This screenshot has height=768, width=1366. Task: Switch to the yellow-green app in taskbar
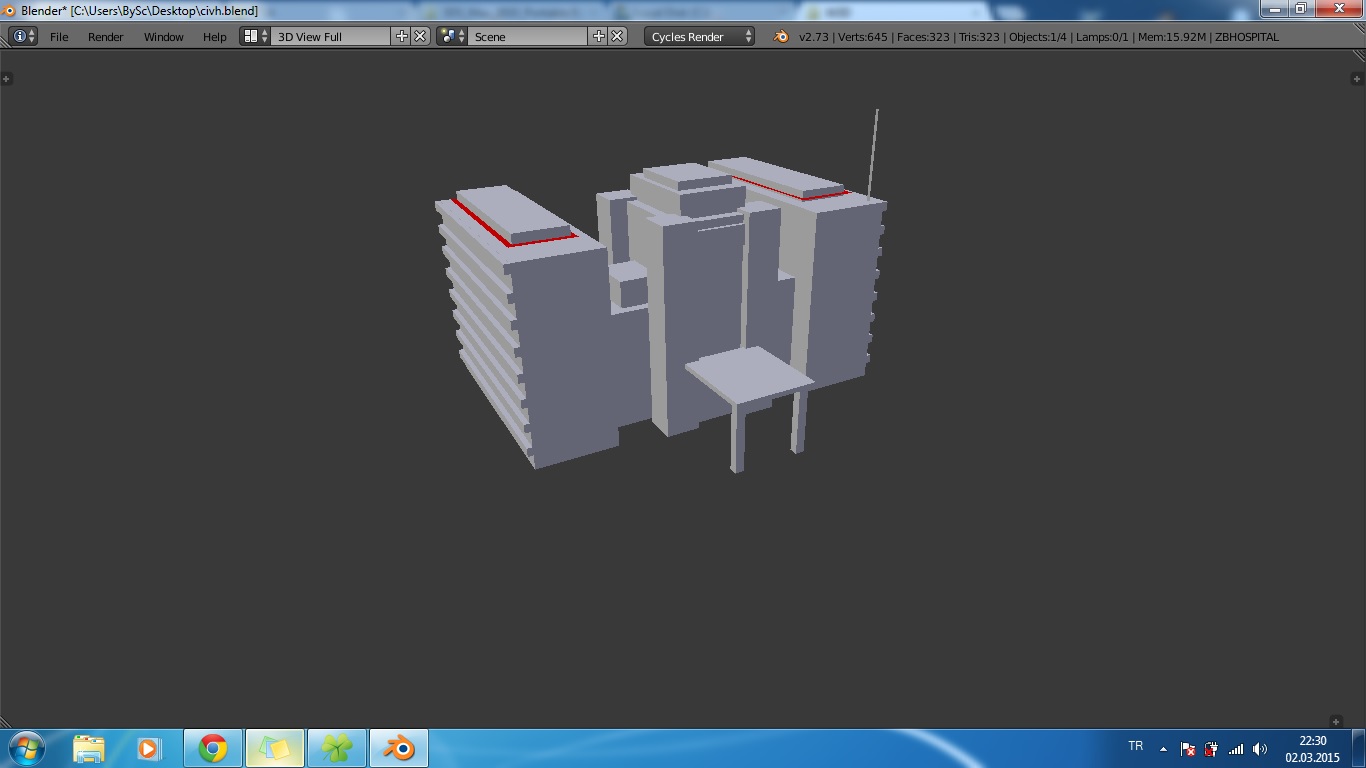[x=275, y=748]
